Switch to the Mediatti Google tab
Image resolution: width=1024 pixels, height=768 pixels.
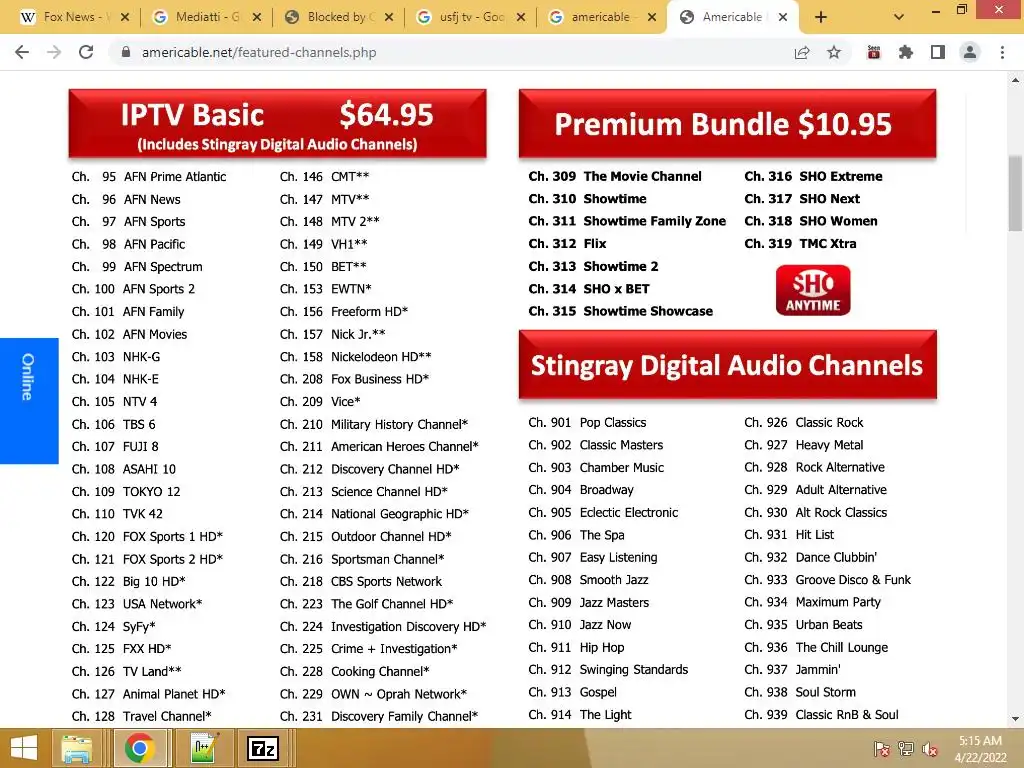point(208,17)
